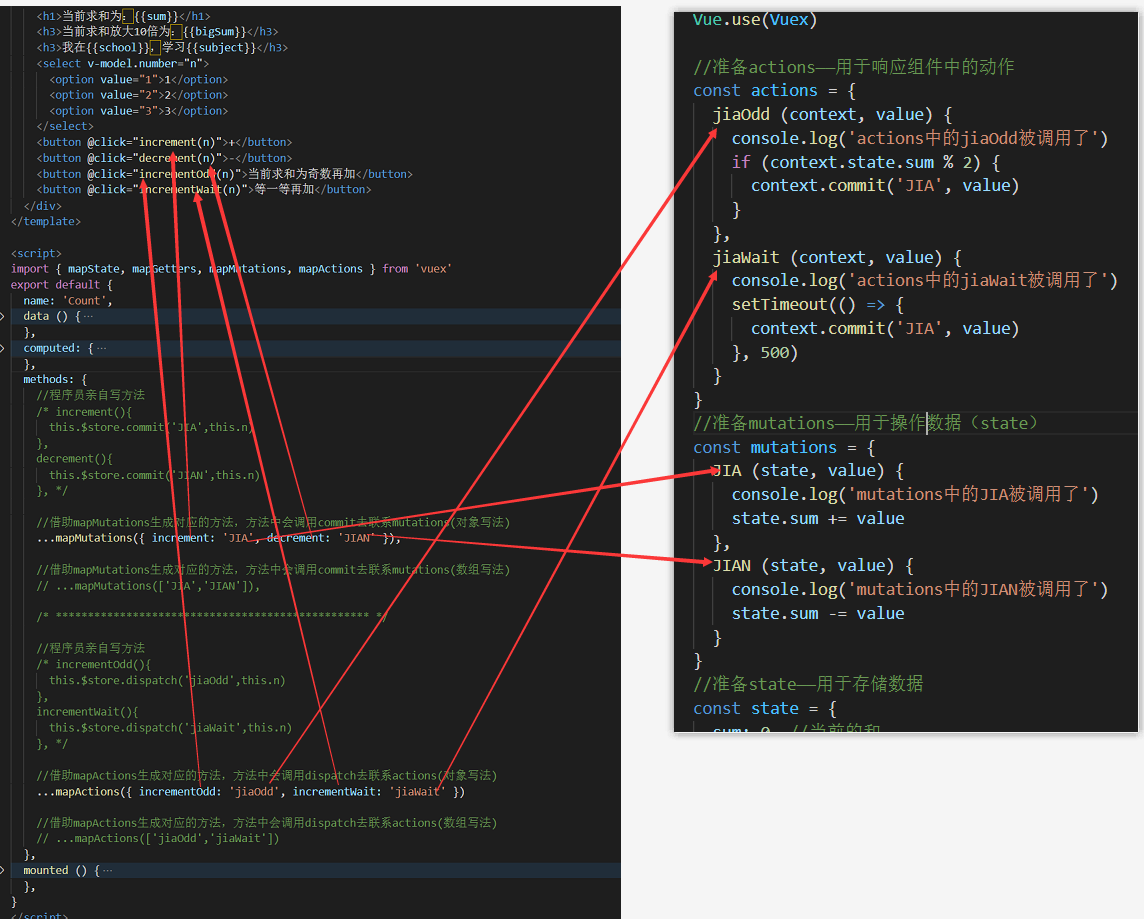Click the button line with decrement(n)
This screenshot has width=1144, height=919.
[164, 158]
